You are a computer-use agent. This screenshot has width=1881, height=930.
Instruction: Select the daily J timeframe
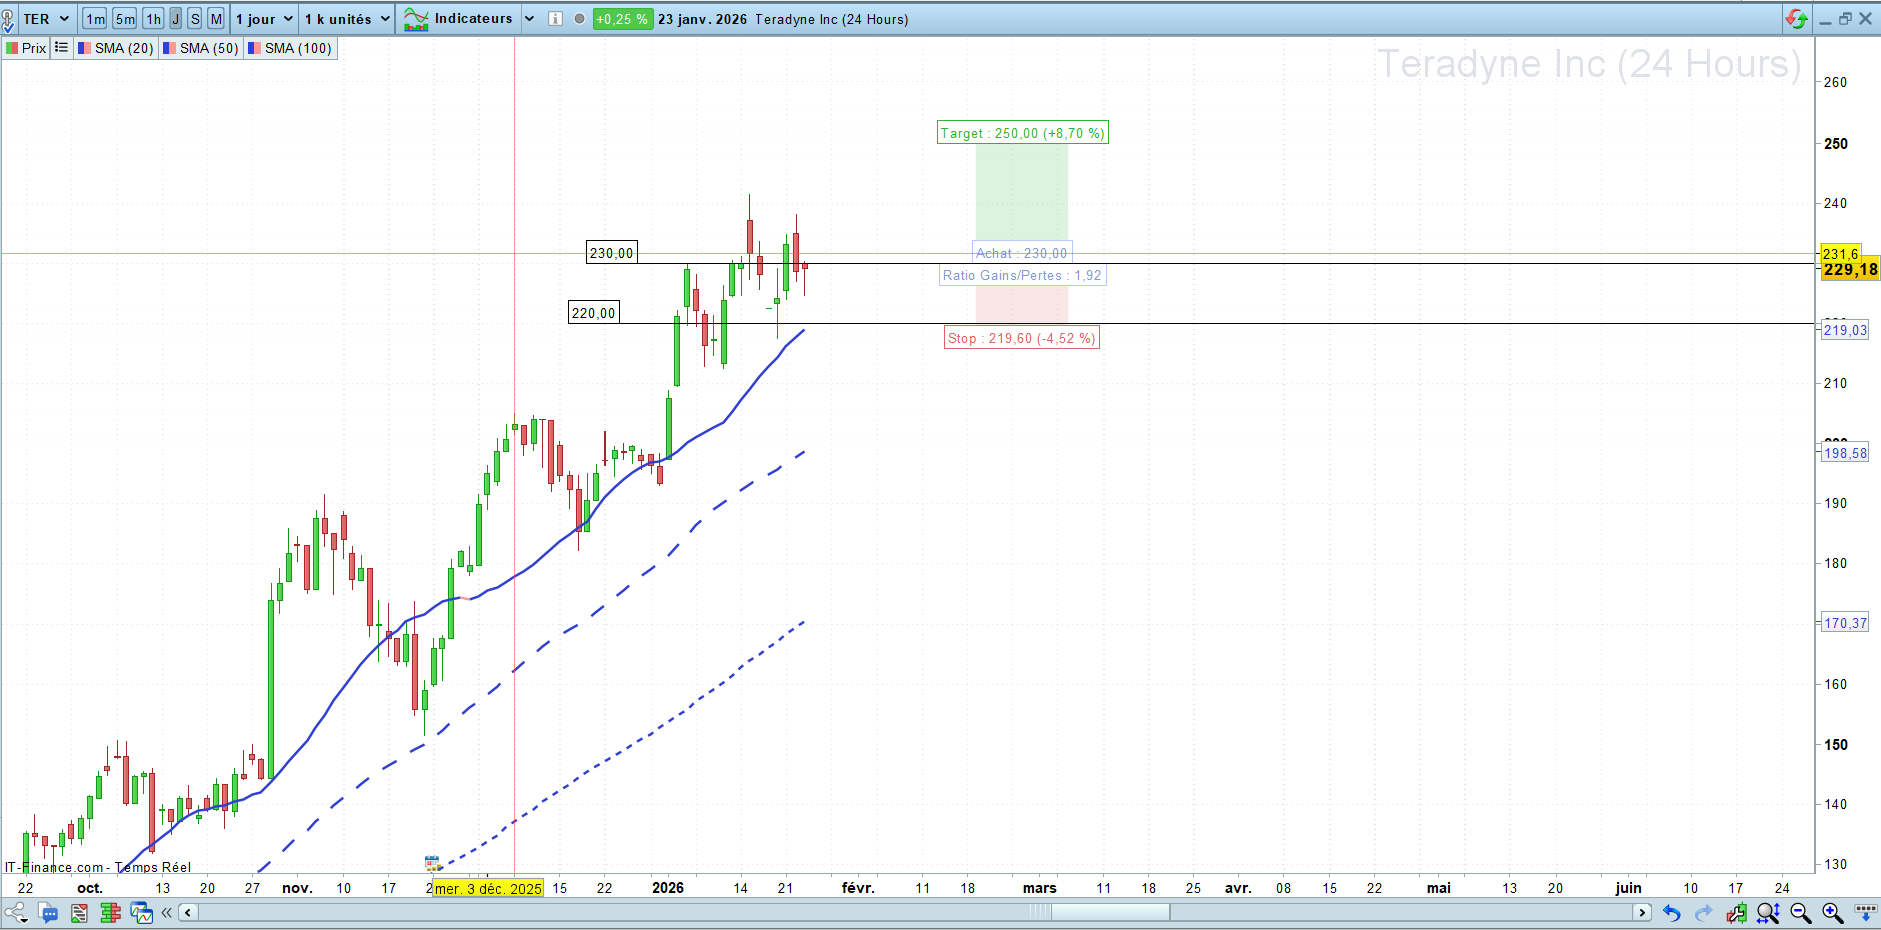coord(176,19)
